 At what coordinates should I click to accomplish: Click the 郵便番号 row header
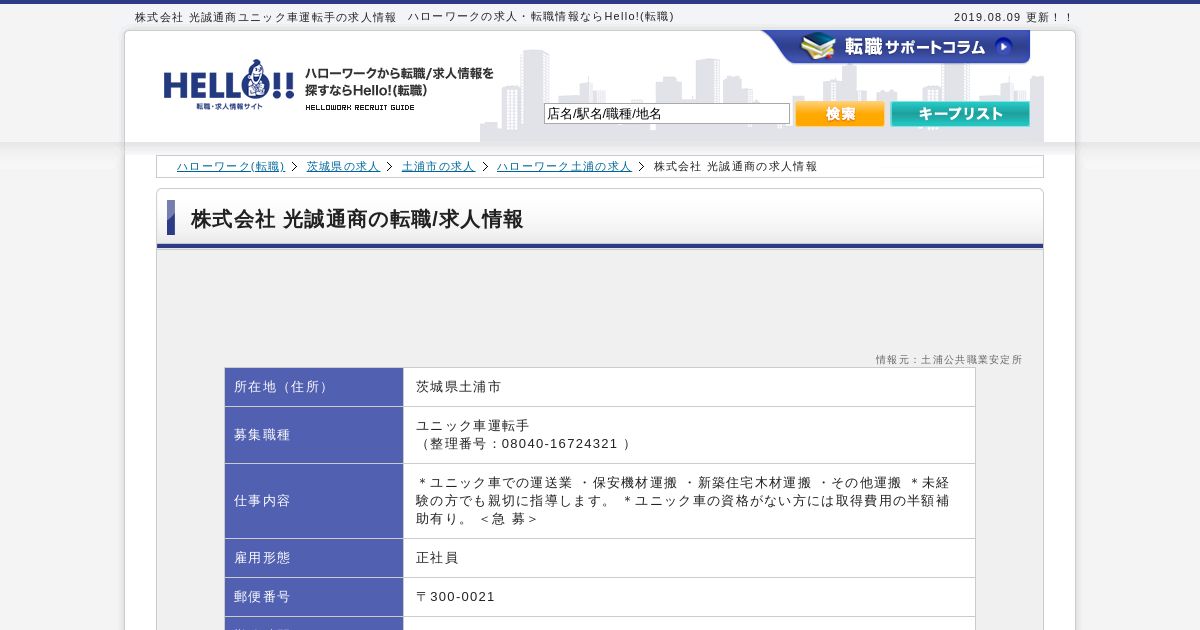point(314,597)
